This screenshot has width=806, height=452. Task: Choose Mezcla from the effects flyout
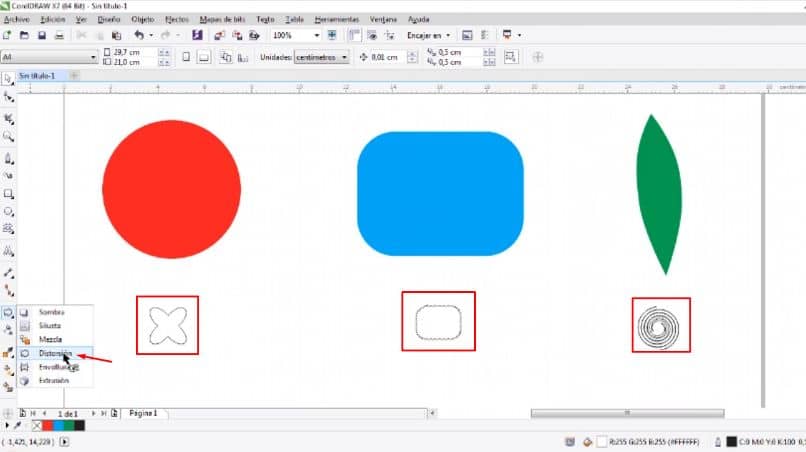coord(56,339)
